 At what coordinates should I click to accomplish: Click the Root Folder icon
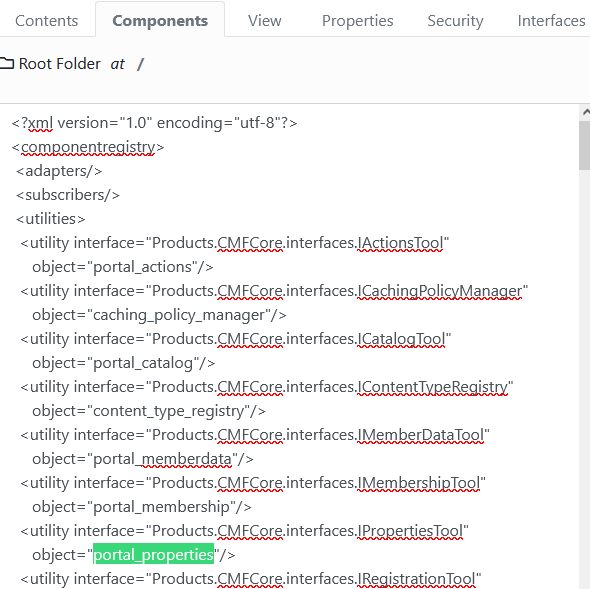point(6,64)
